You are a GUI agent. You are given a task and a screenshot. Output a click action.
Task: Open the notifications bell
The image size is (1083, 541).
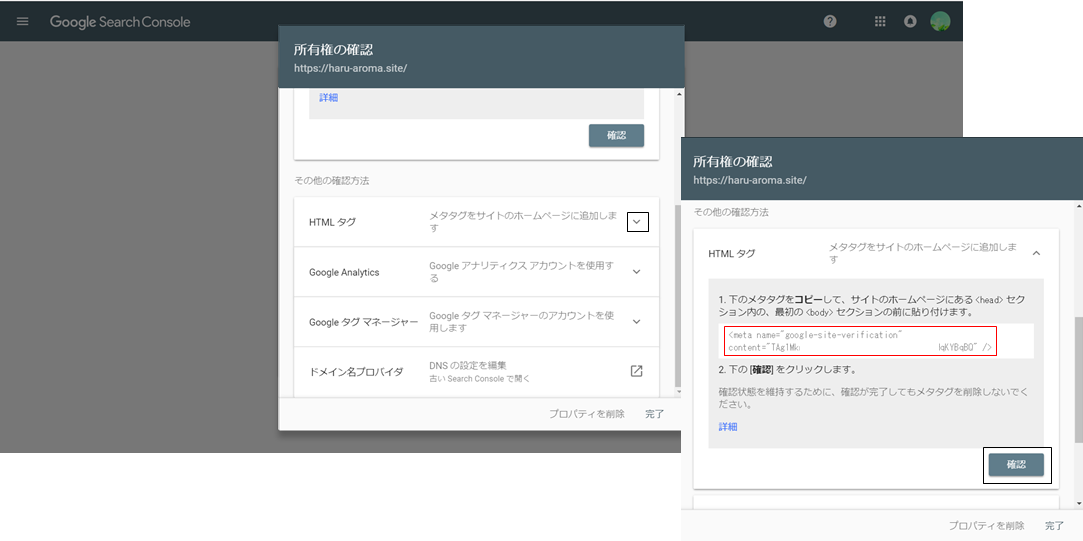coord(910,21)
